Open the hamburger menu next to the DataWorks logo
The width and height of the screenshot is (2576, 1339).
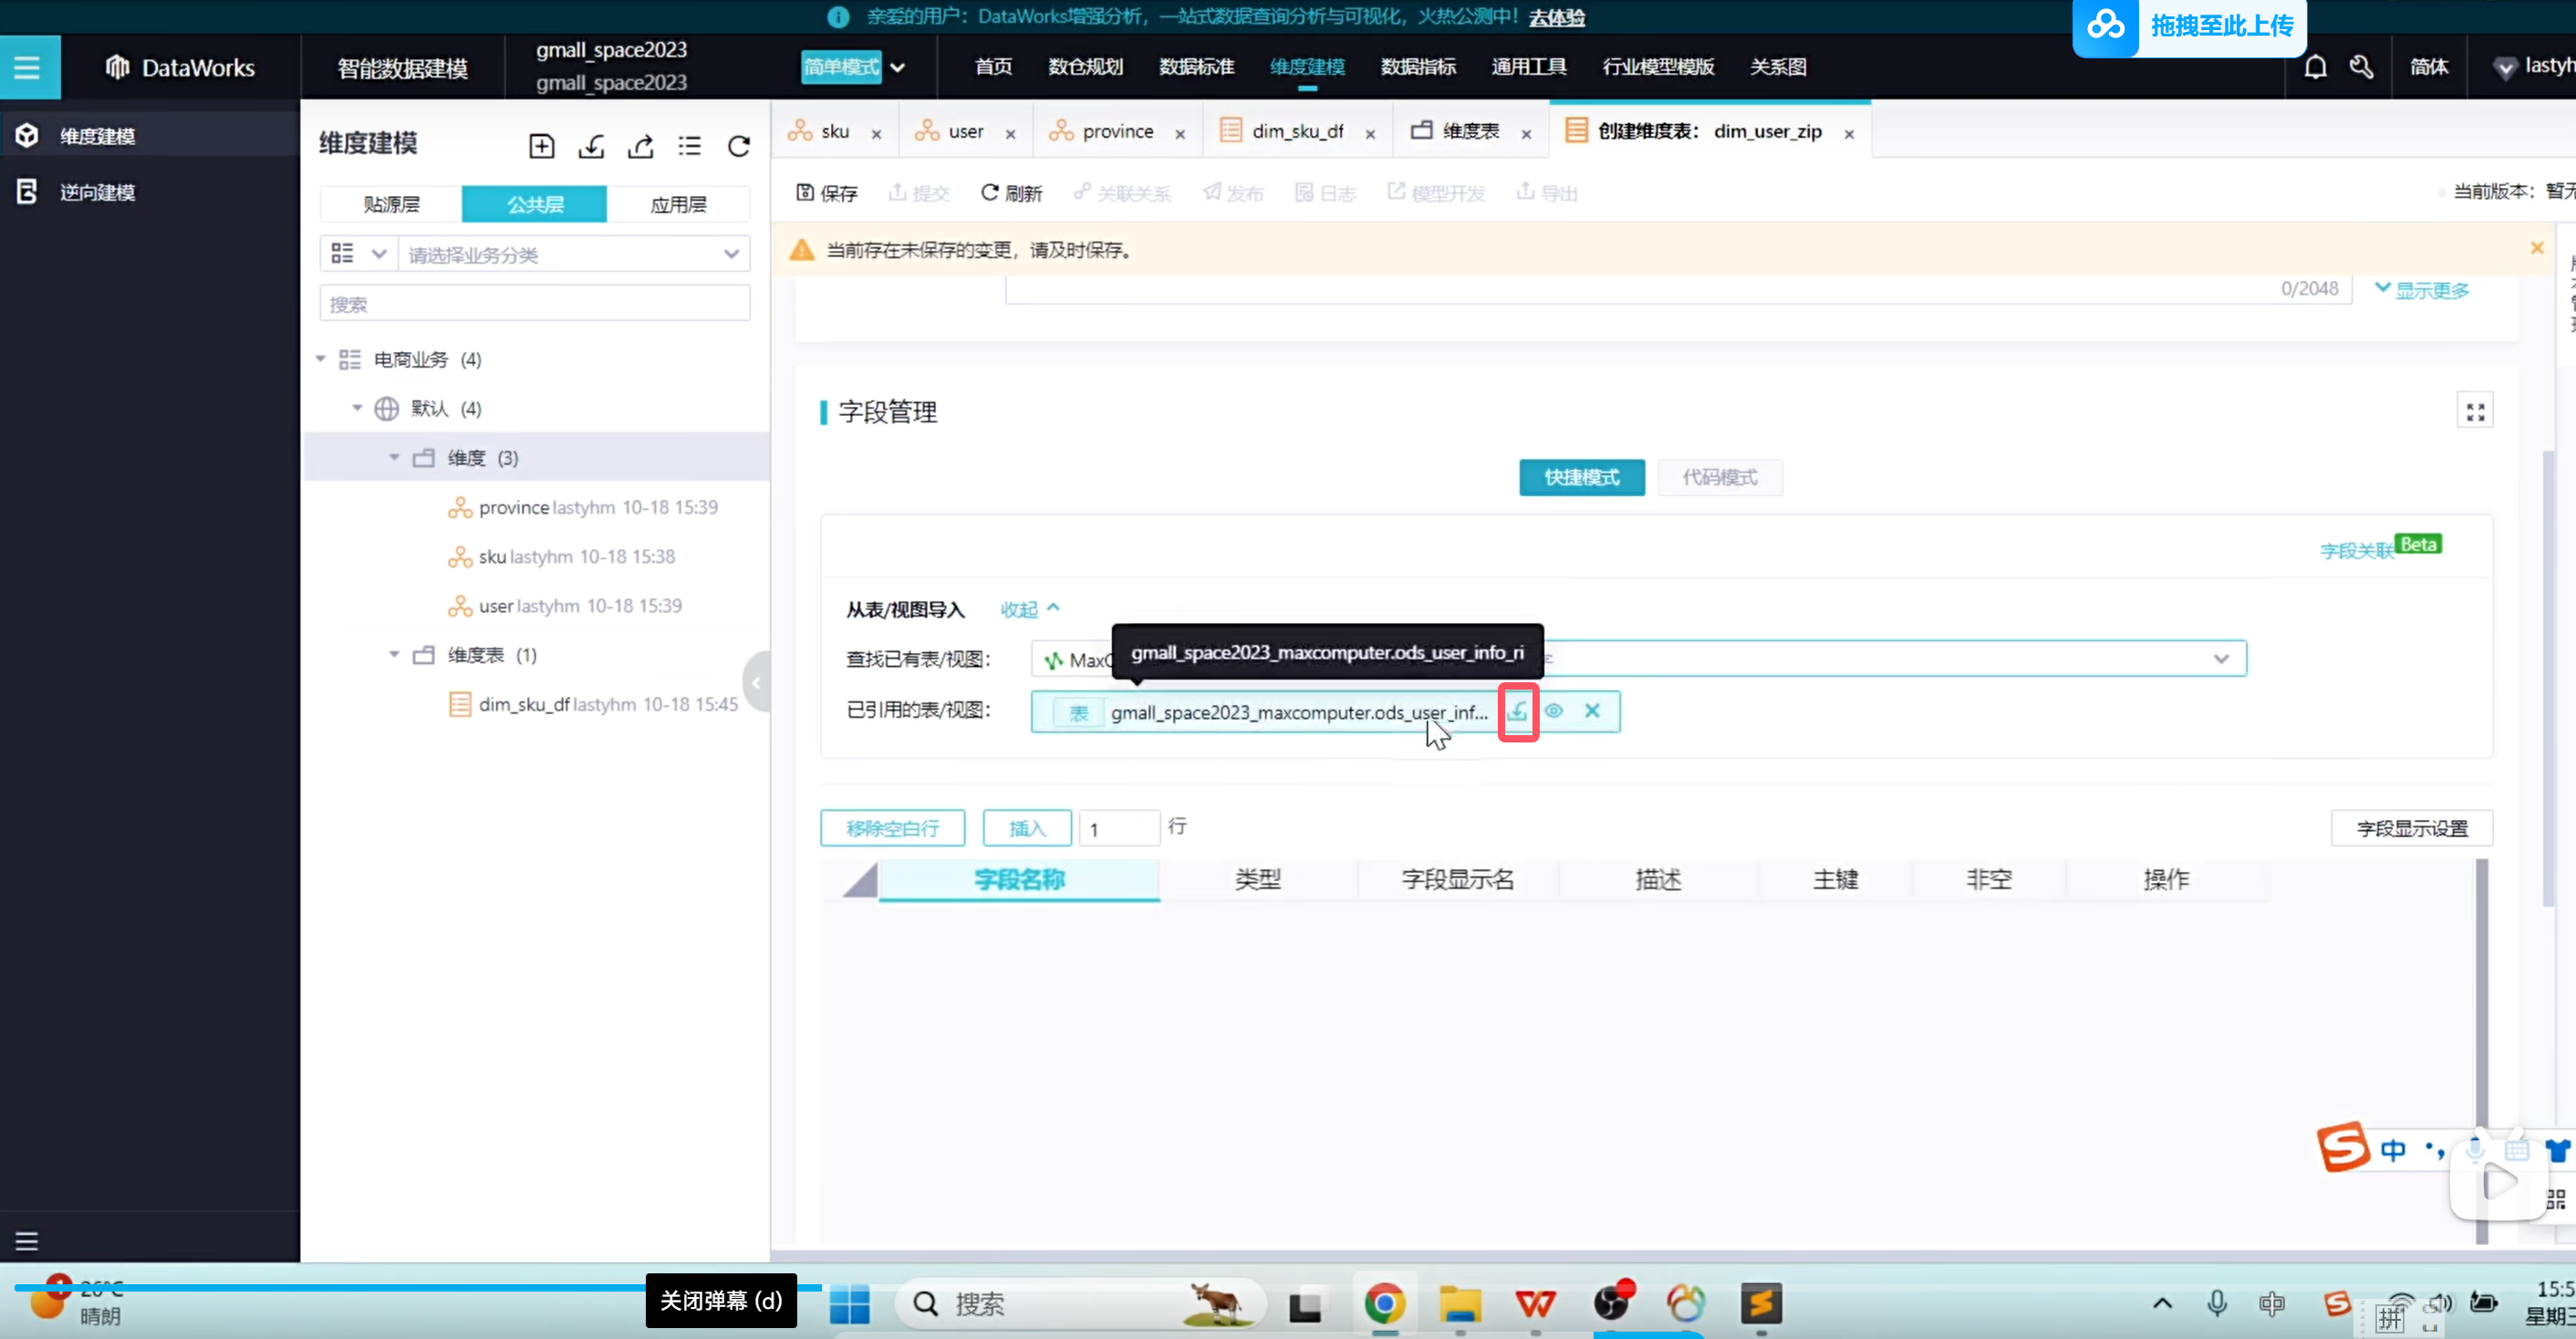point(27,67)
